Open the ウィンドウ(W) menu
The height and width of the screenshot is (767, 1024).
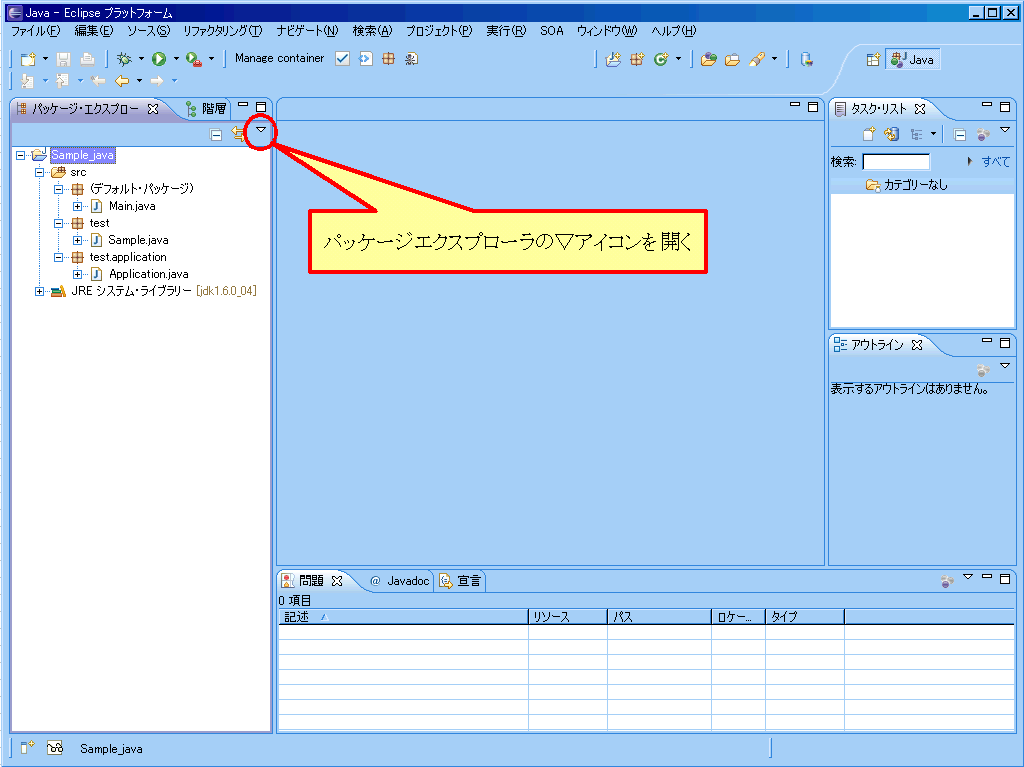coord(607,31)
